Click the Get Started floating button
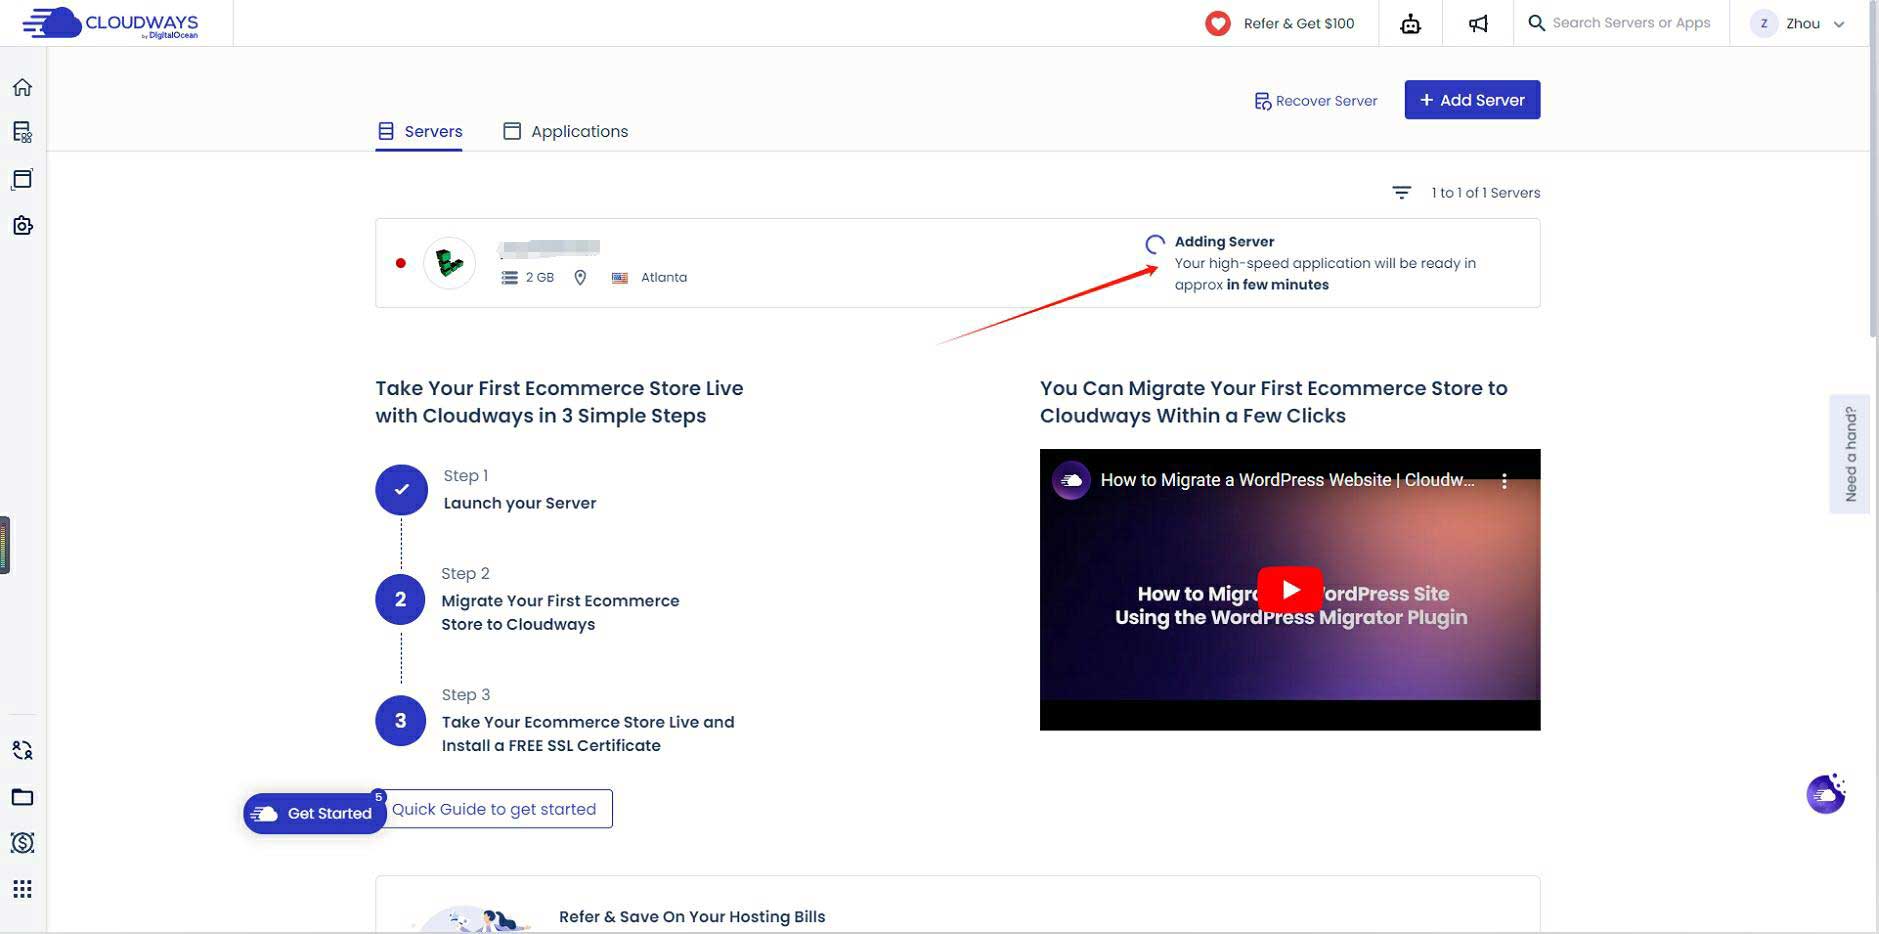The image size is (1879, 934). [314, 814]
